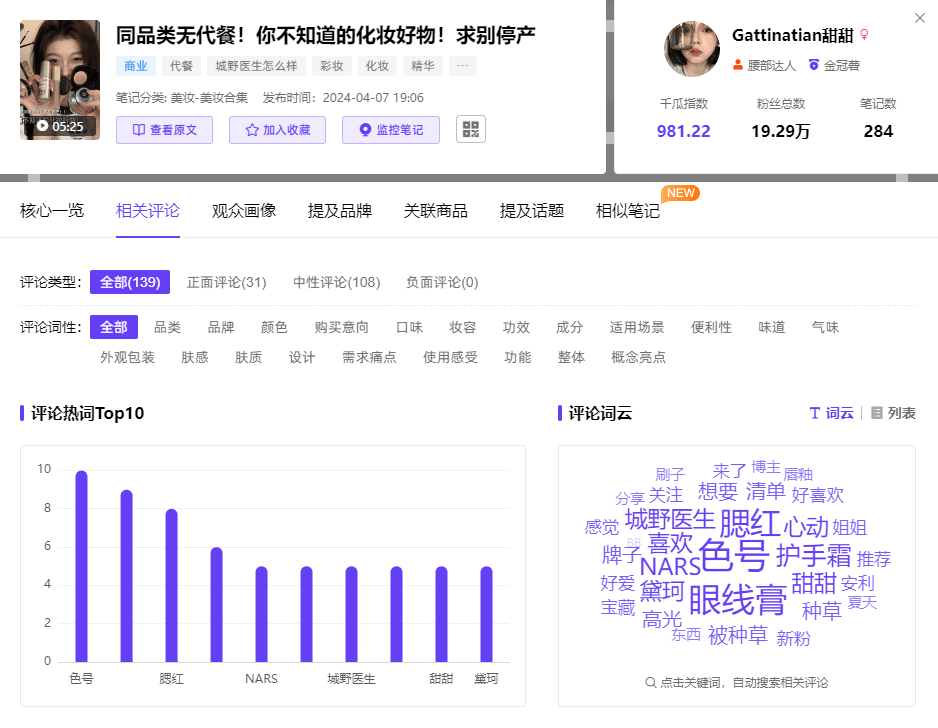The width and height of the screenshot is (938, 728).
Task: Switch to 列表 view
Action: tap(893, 413)
